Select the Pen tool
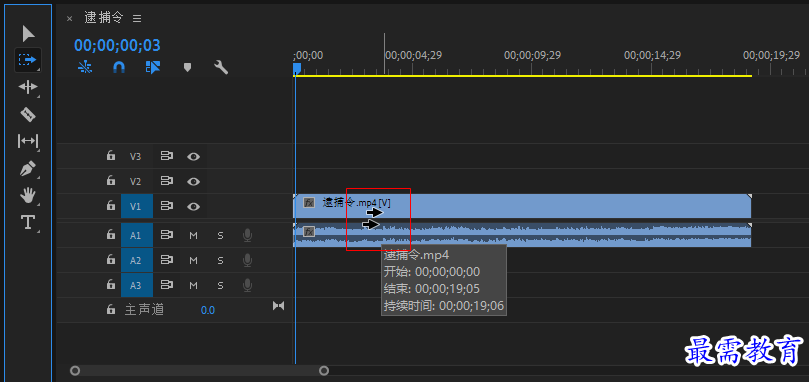This screenshot has width=809, height=382. [x=28, y=168]
